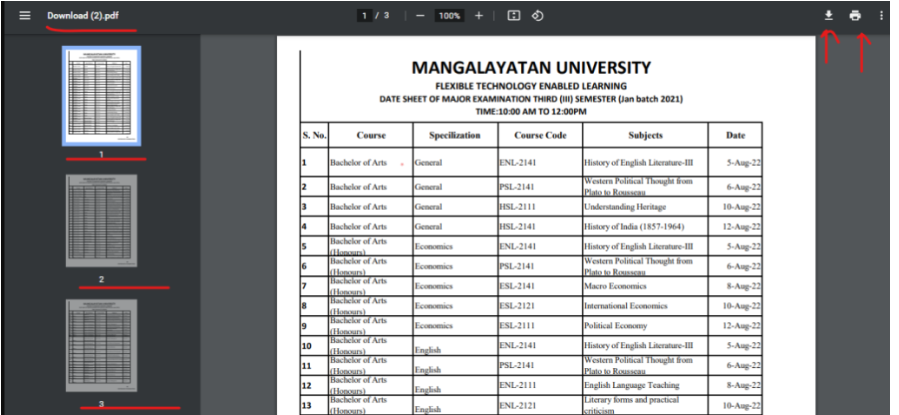Viewport: 899px width, 415px height.
Task: Click the Subjects column header
Action: (645, 135)
